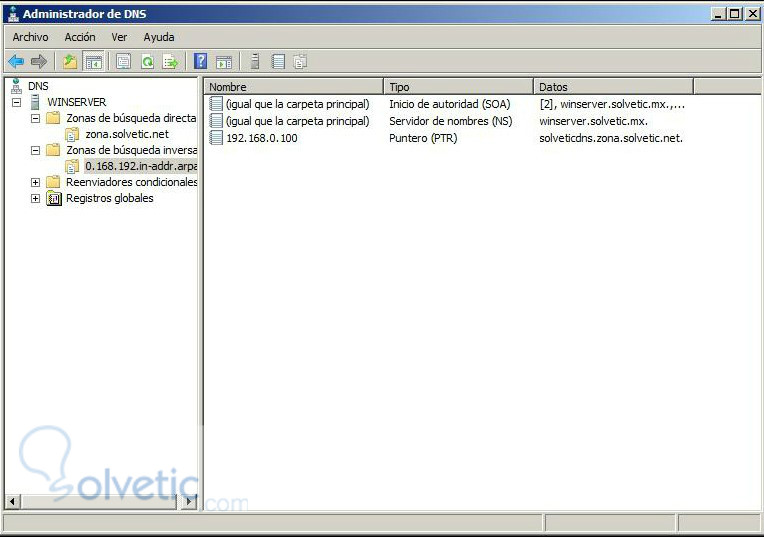
Task: Click 'Inicio de autoridad (SOA)' type cell
Action: click(449, 104)
